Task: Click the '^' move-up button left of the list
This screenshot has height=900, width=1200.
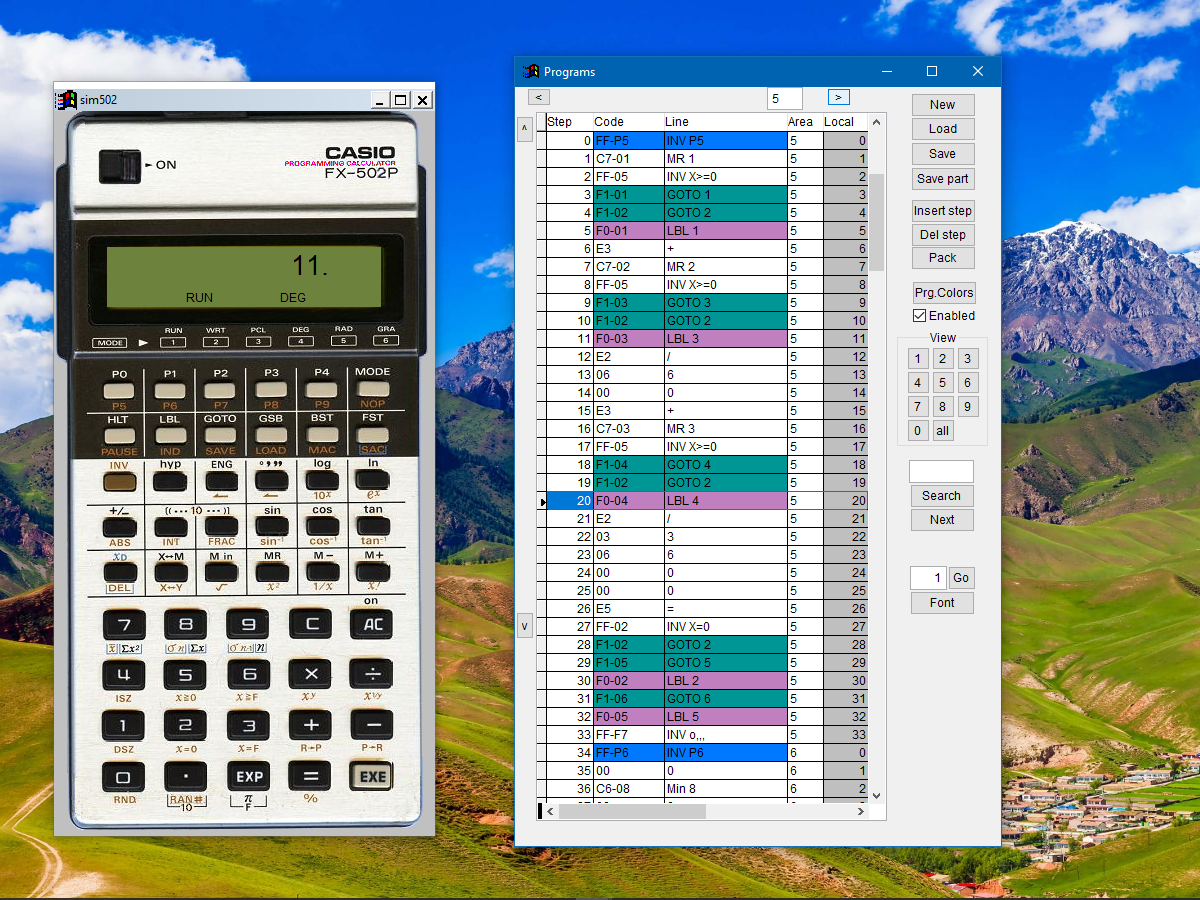Action: tap(525, 130)
